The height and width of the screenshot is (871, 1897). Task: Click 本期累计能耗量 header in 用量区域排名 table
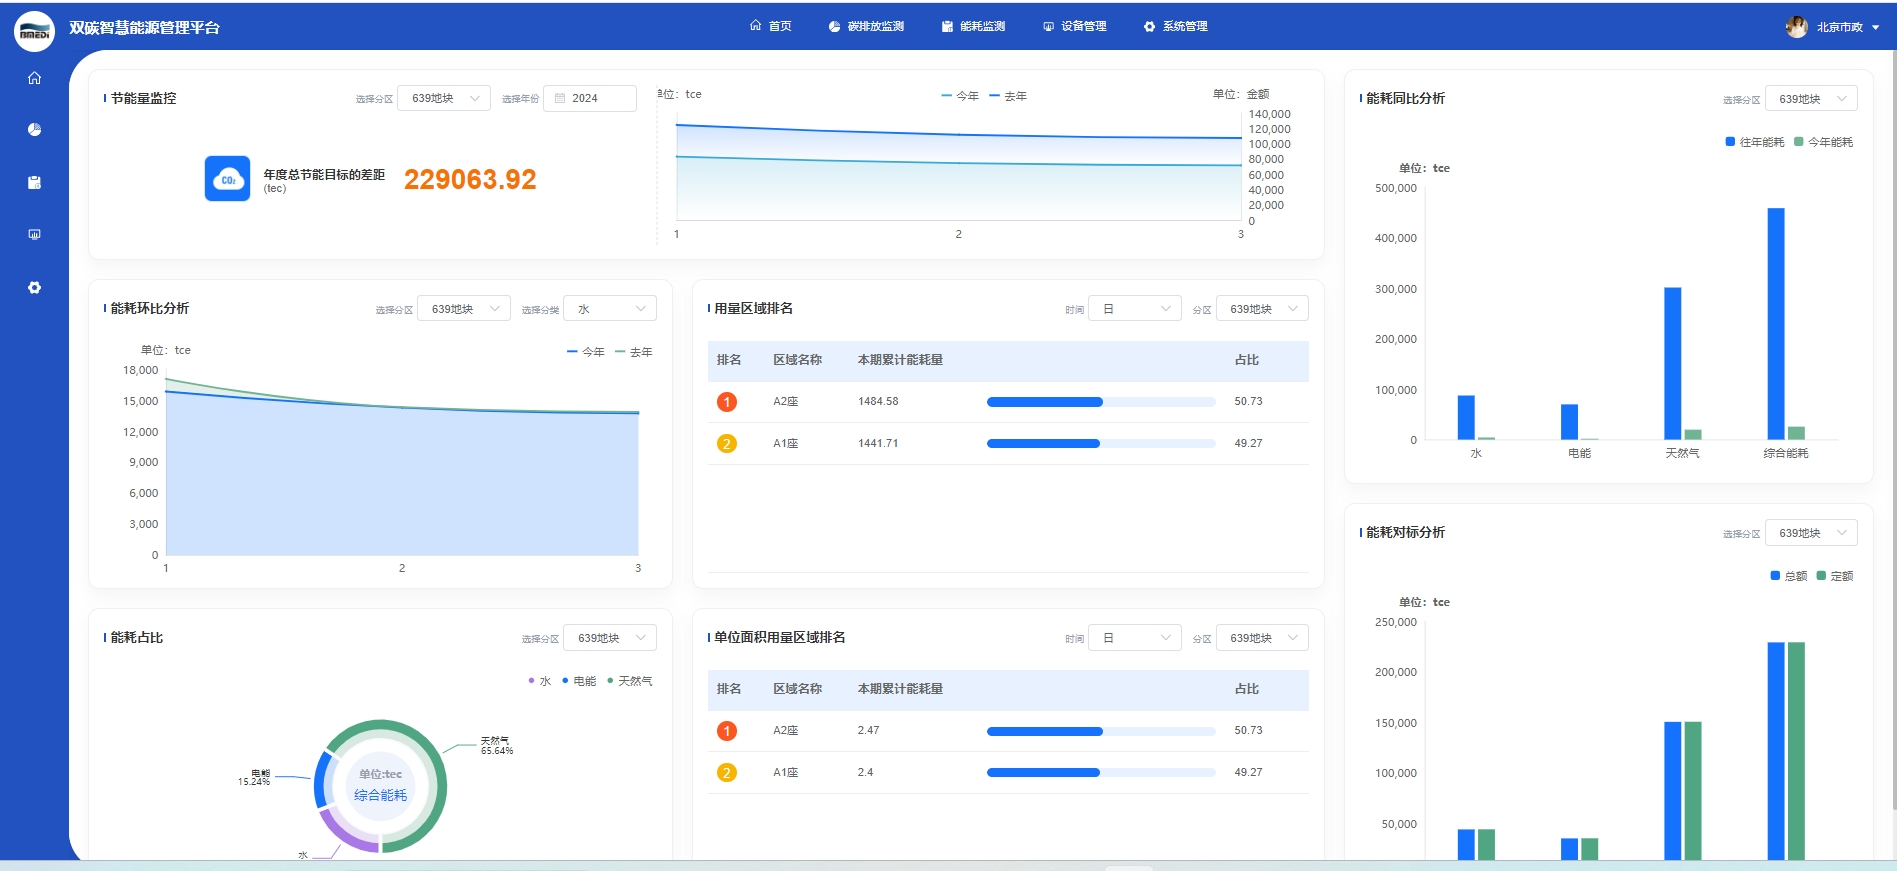click(x=900, y=360)
